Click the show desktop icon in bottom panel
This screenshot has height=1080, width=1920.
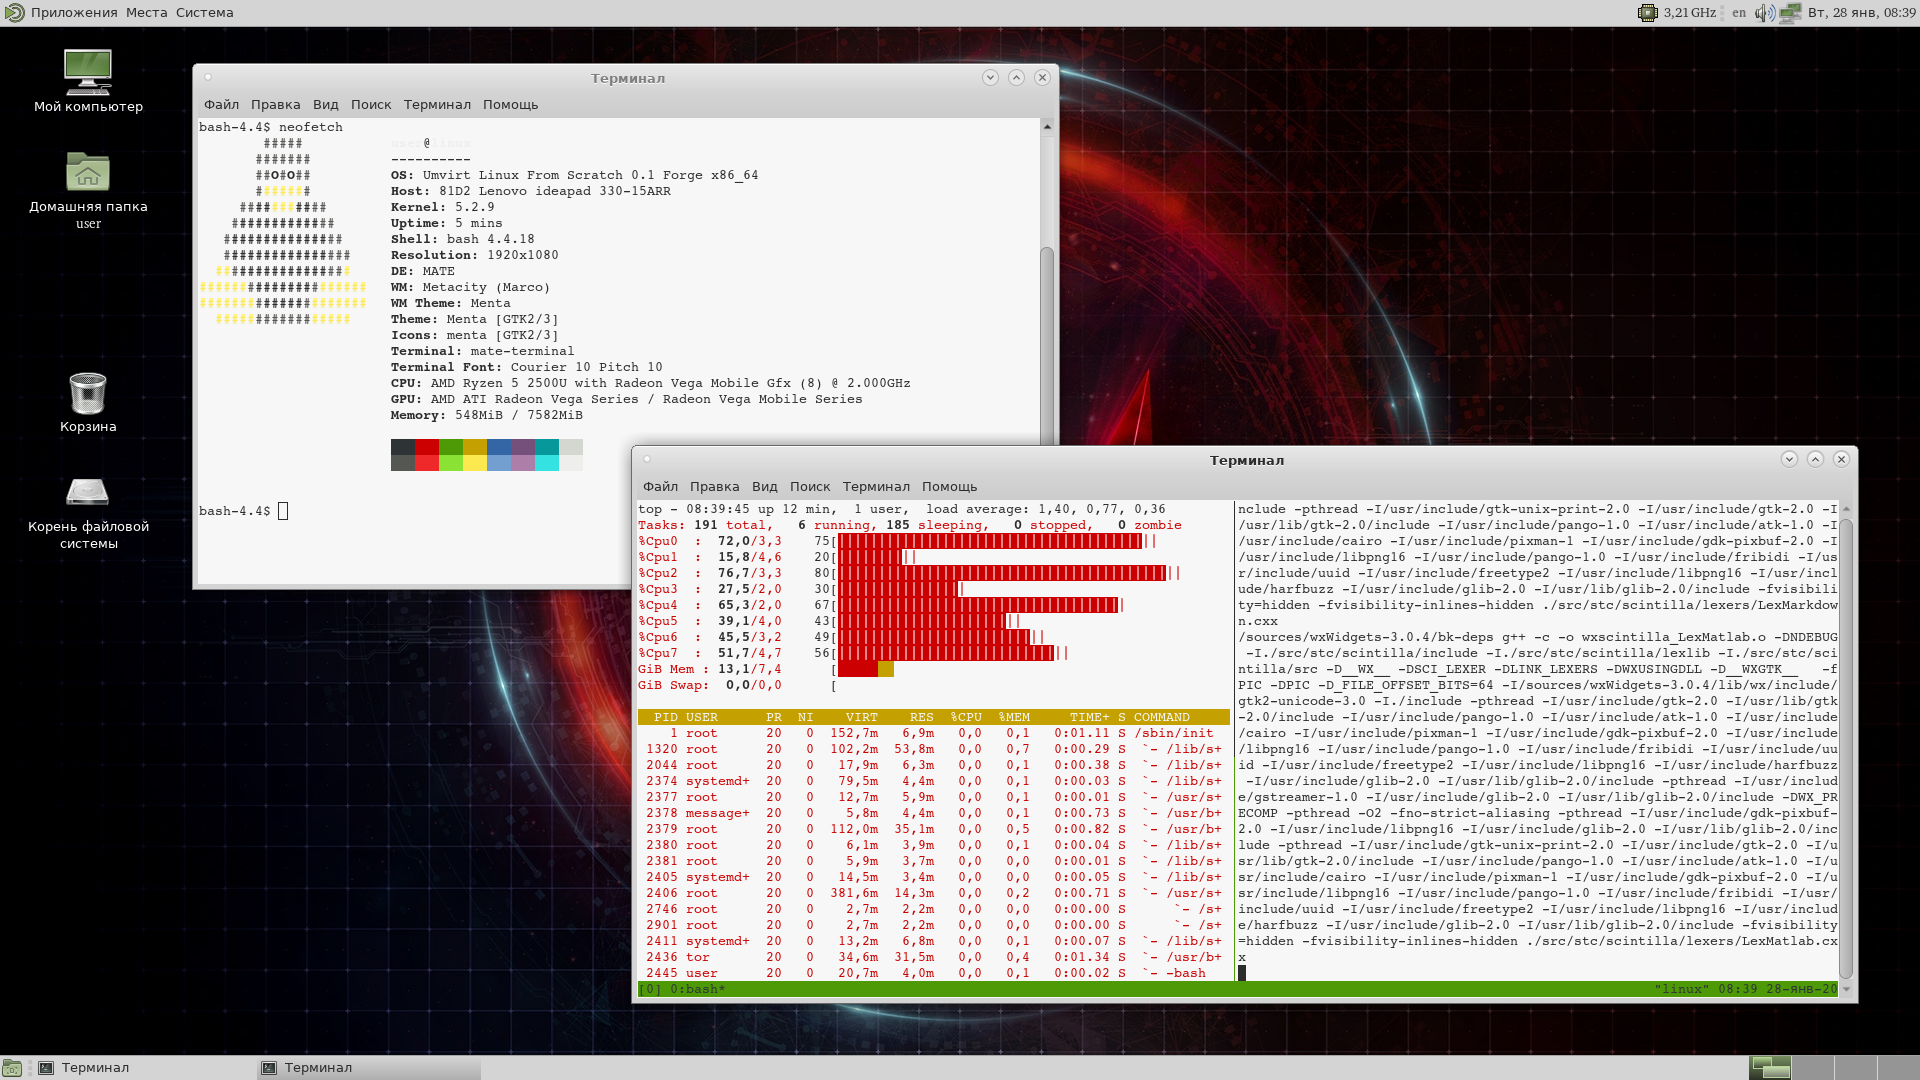coord(12,1068)
